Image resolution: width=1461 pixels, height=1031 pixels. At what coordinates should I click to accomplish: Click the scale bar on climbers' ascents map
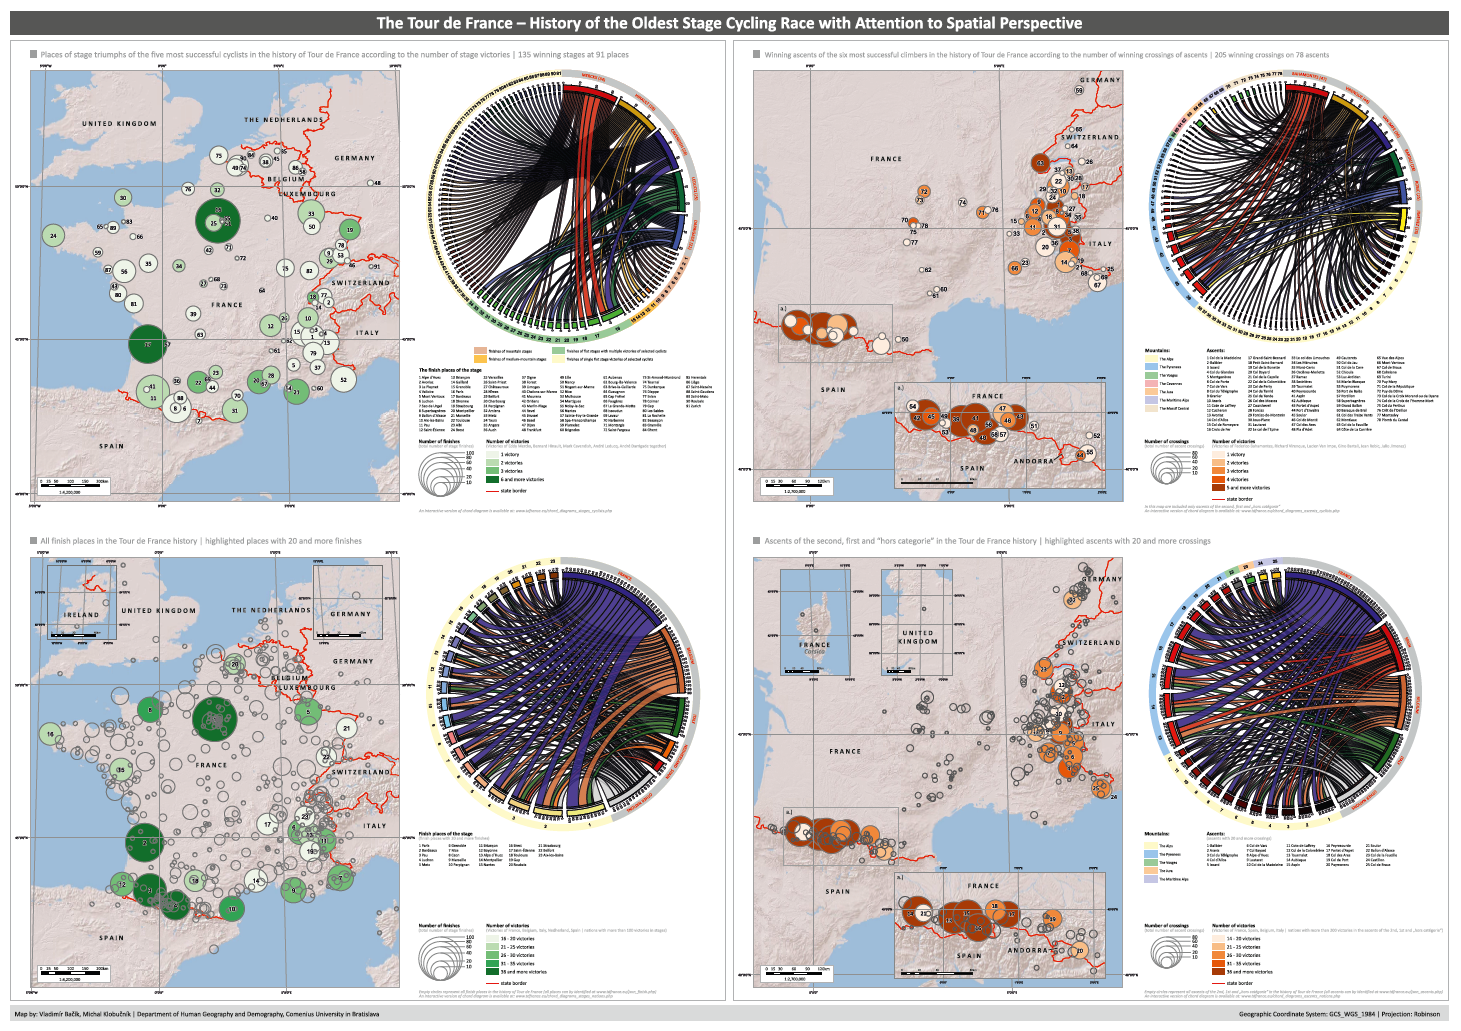(x=797, y=484)
